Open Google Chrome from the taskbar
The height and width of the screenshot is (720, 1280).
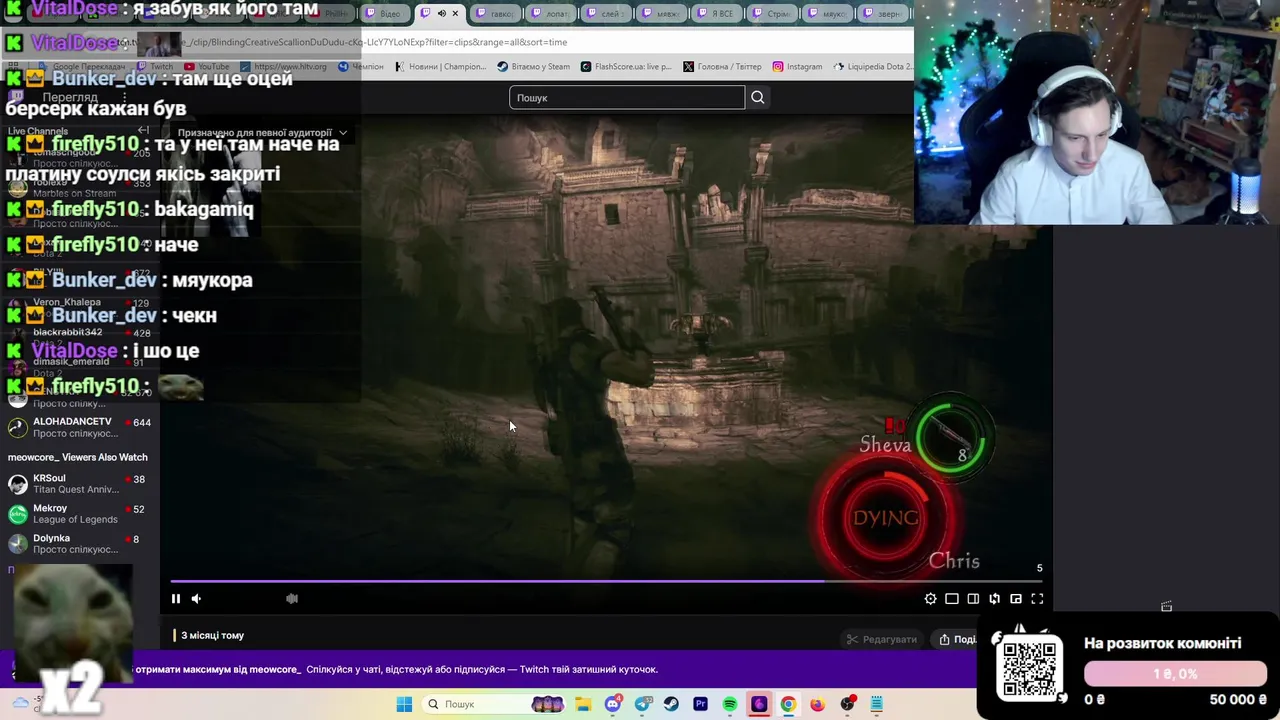pyautogui.click(x=788, y=704)
